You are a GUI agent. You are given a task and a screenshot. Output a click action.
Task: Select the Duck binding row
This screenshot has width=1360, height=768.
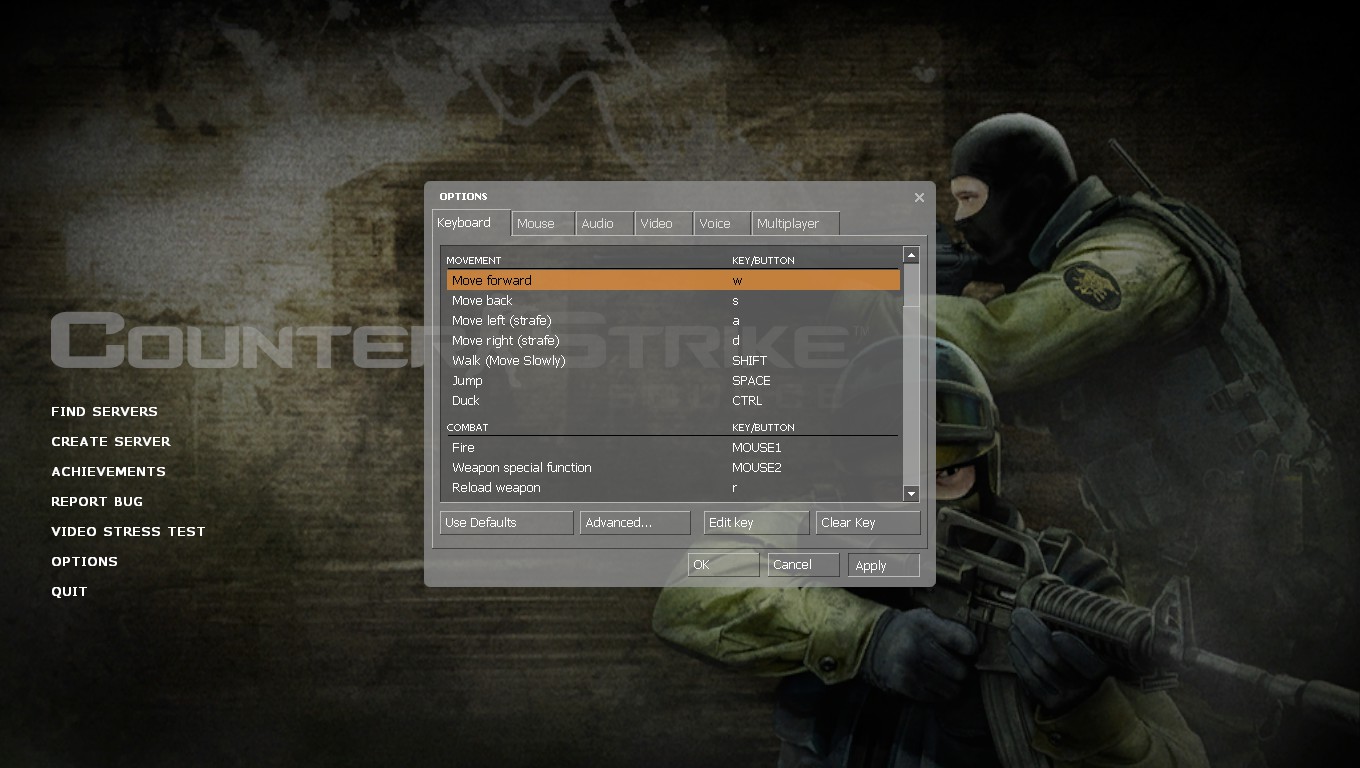(x=673, y=400)
